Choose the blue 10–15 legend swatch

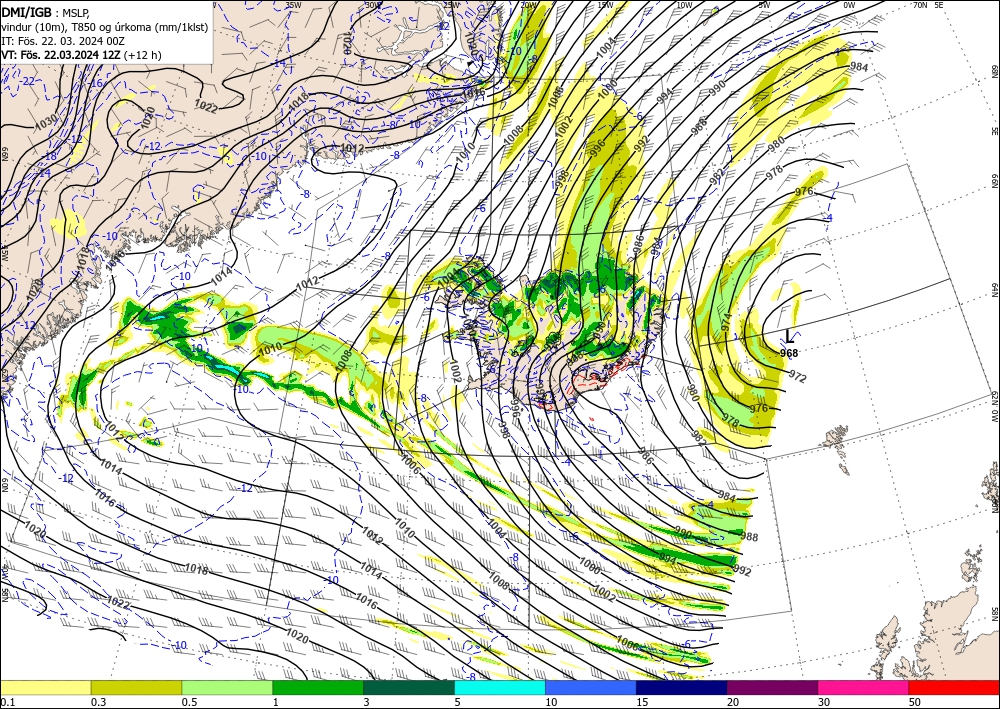591,687
